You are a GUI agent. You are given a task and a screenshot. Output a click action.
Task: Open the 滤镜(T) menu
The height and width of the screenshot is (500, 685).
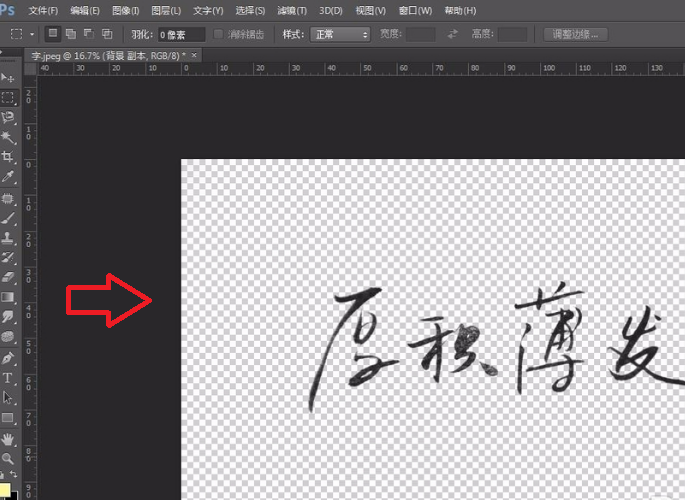tap(292, 10)
